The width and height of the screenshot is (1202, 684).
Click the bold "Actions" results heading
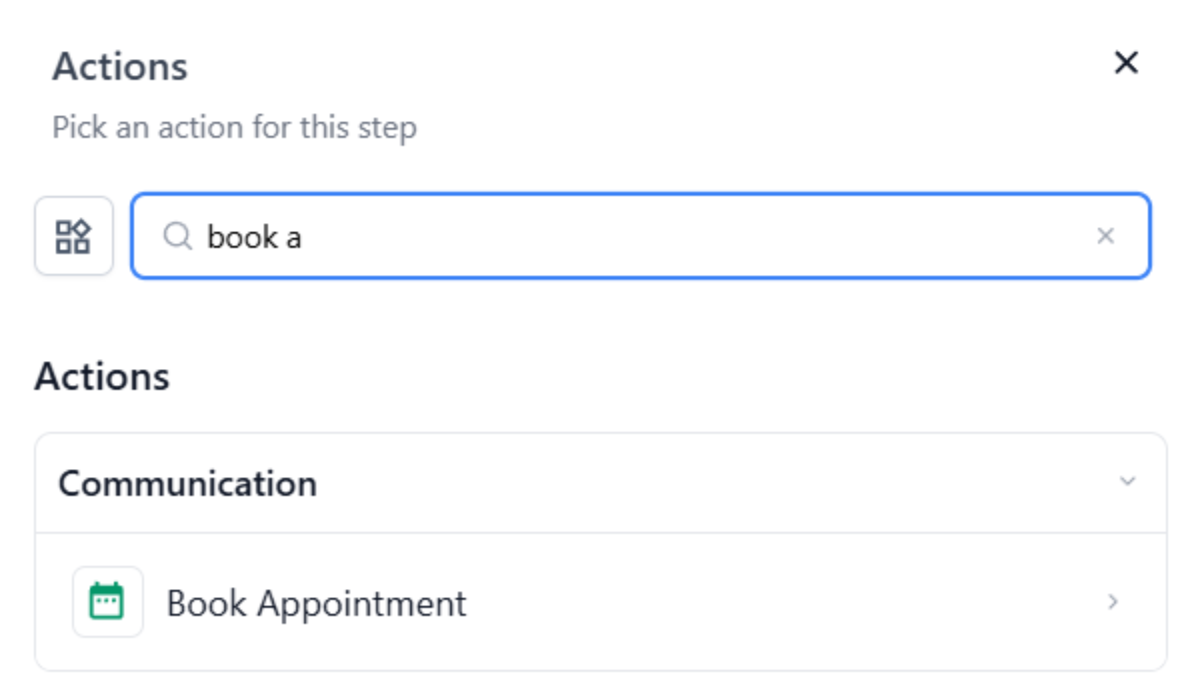(102, 377)
